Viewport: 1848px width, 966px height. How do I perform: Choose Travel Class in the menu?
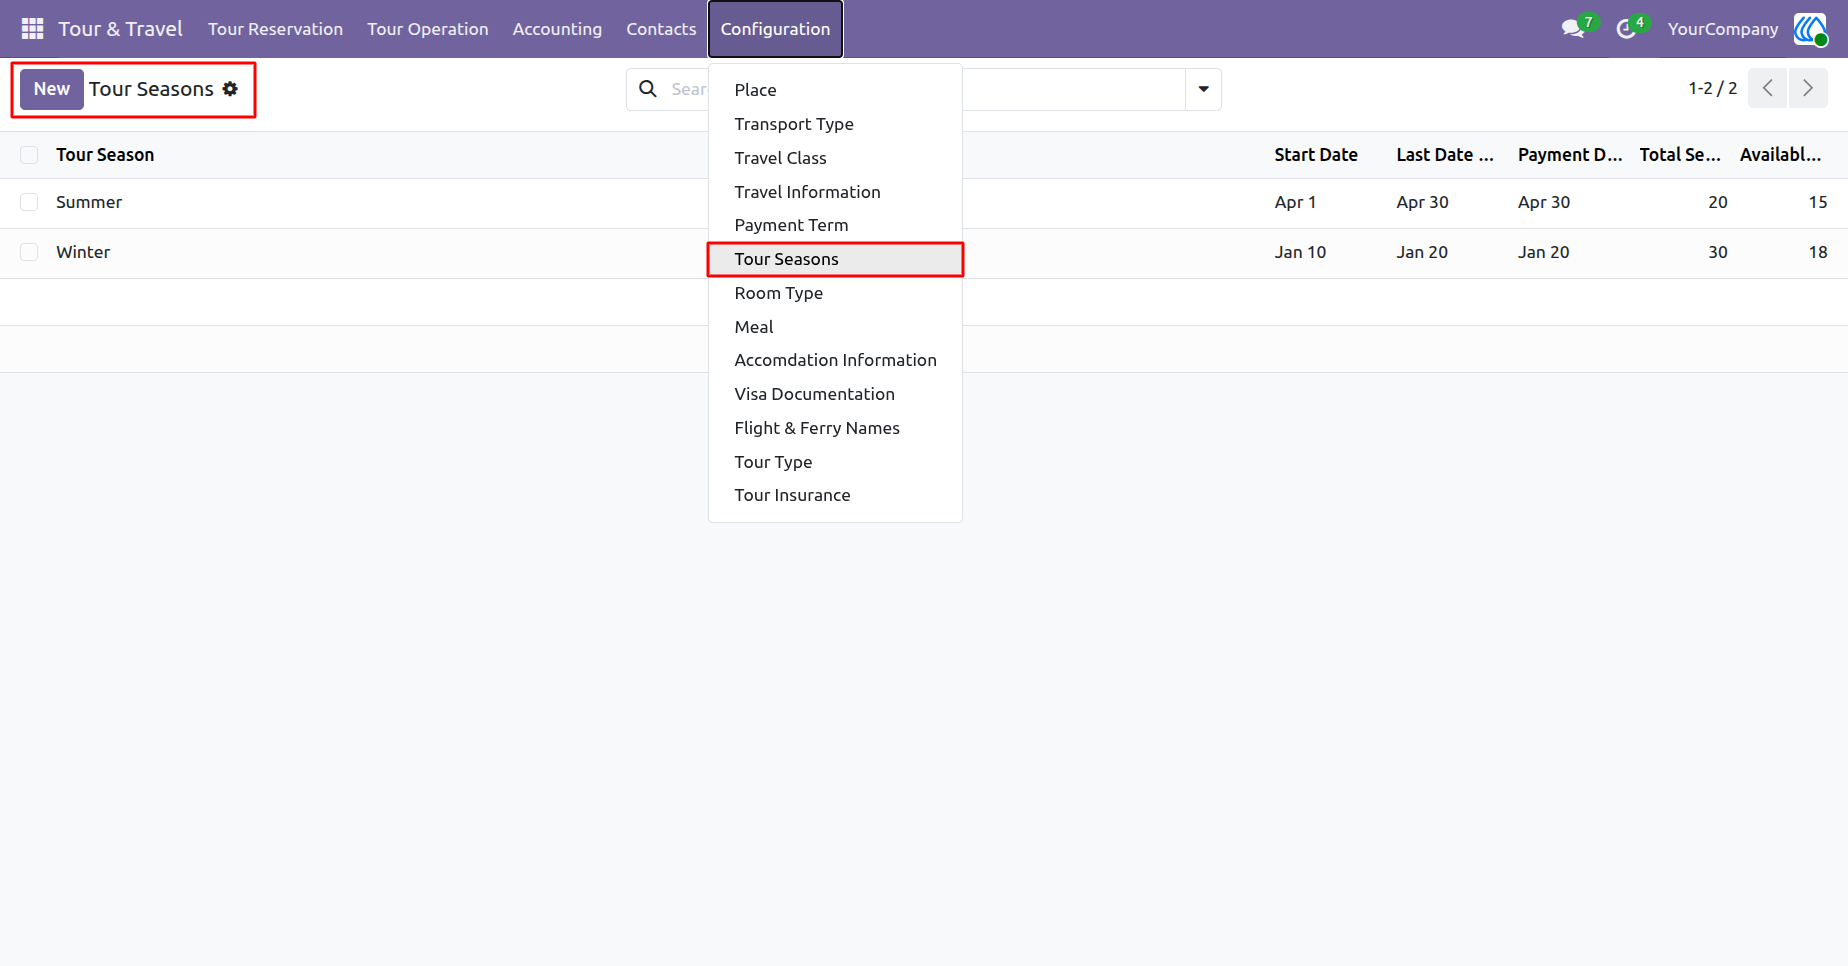(x=835, y=158)
